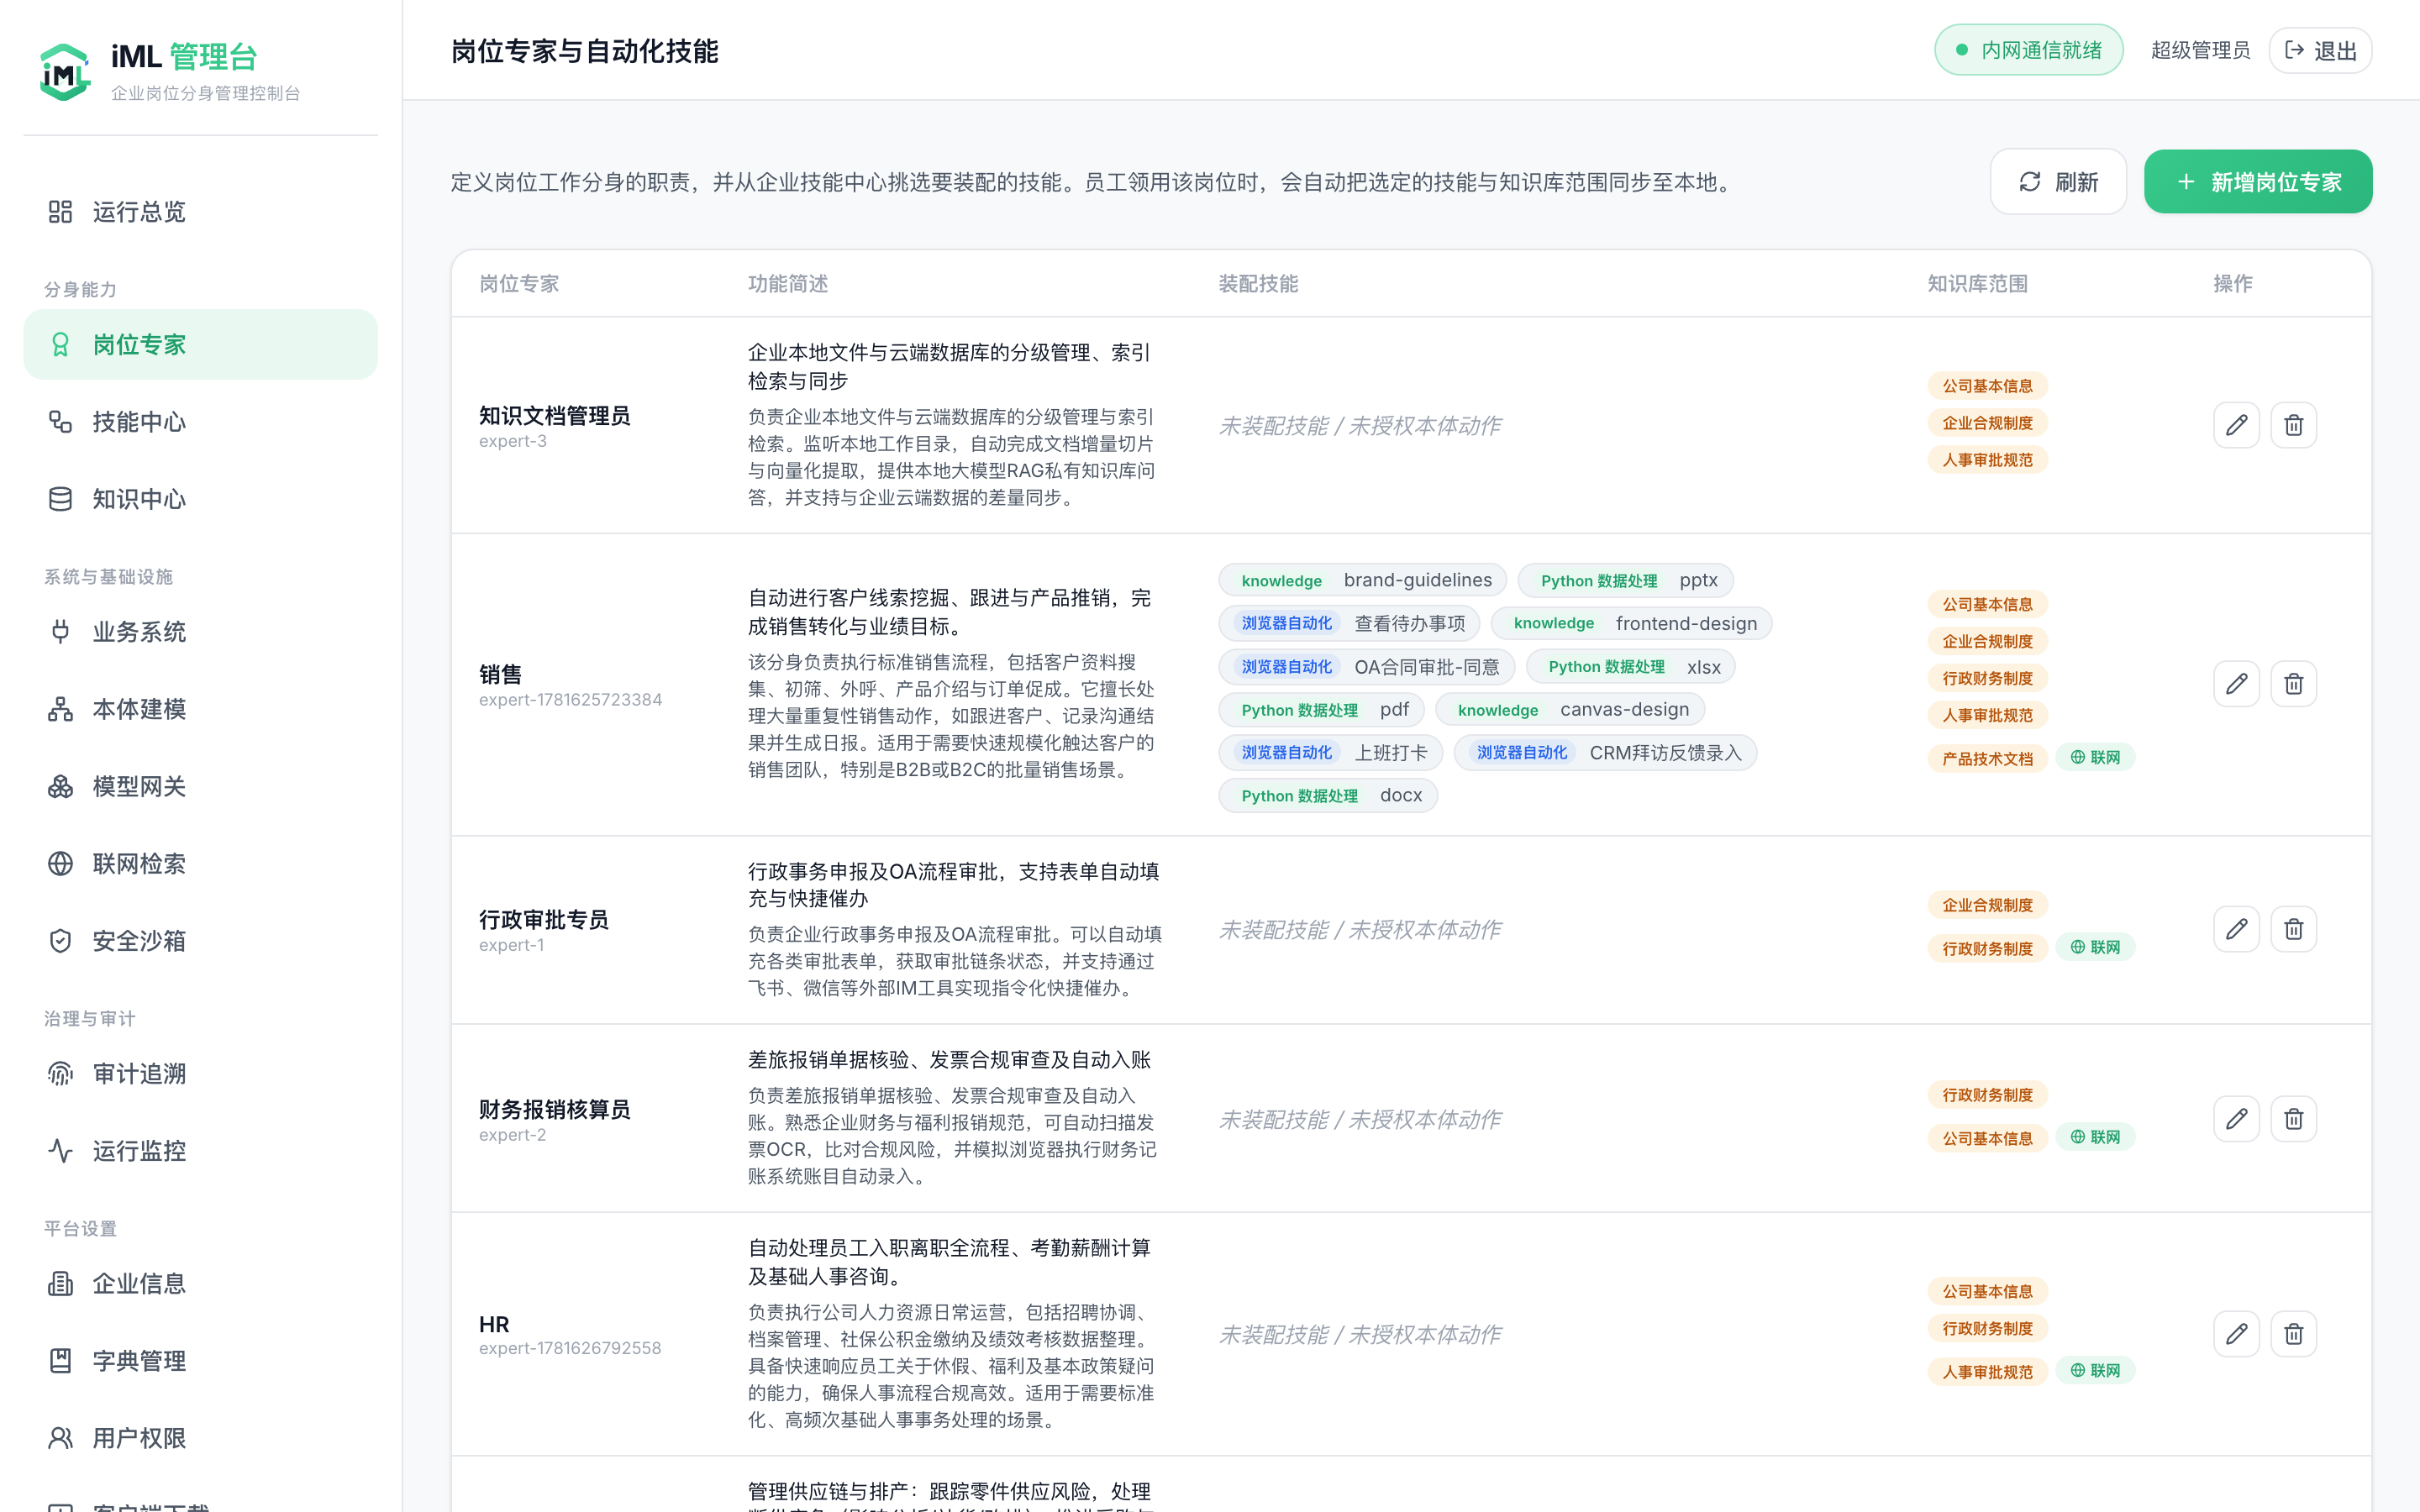Click the pptx skill tag
This screenshot has height=1512, width=2420.
(x=1625, y=581)
